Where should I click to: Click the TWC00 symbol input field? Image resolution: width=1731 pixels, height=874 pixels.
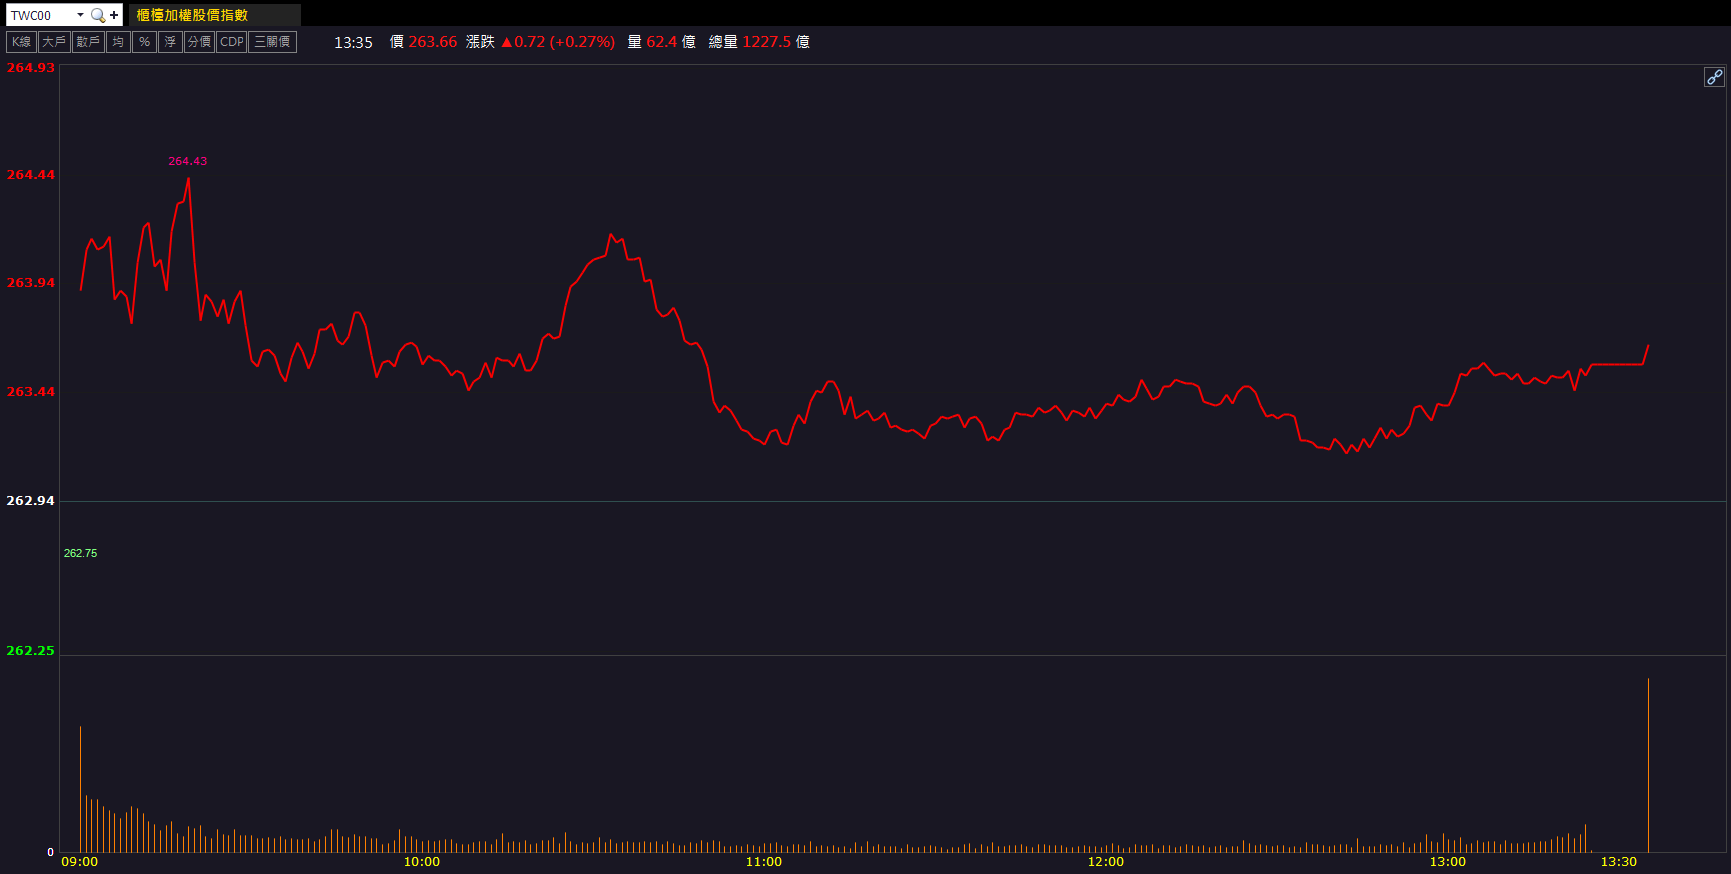click(40, 15)
